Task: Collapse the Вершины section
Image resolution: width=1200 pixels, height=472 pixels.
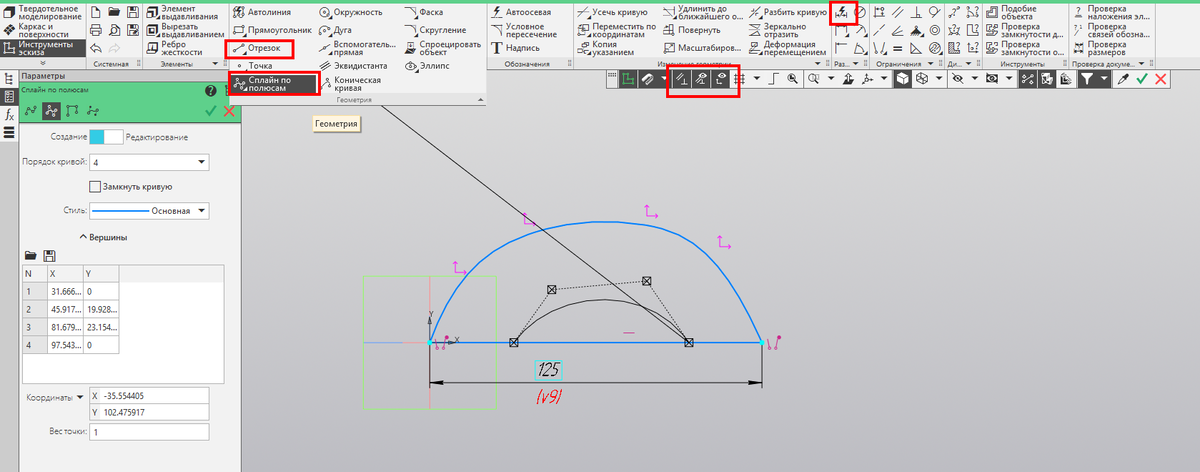Action: coord(84,237)
